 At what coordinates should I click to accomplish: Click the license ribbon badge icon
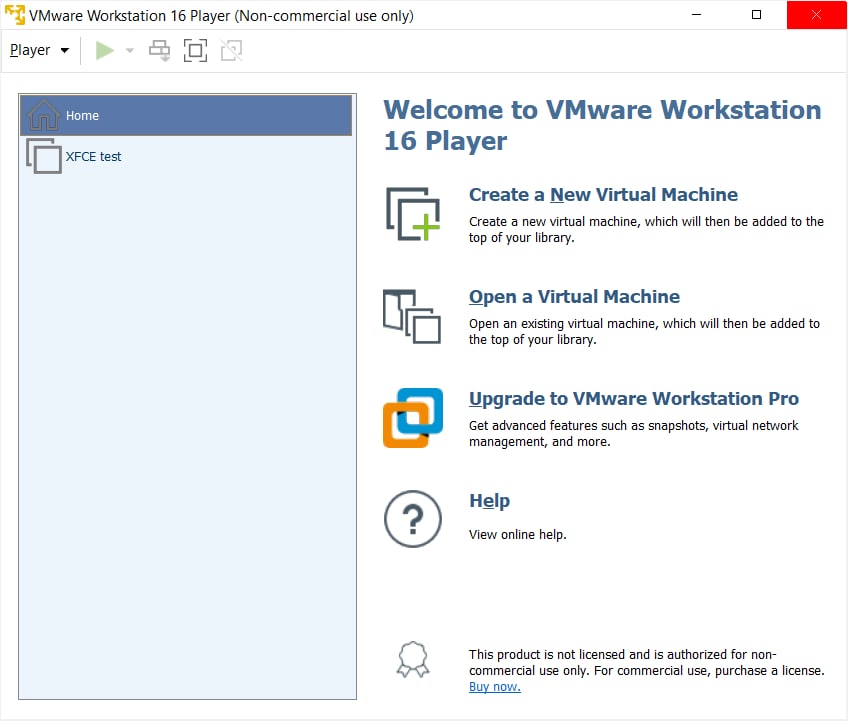pos(413,659)
